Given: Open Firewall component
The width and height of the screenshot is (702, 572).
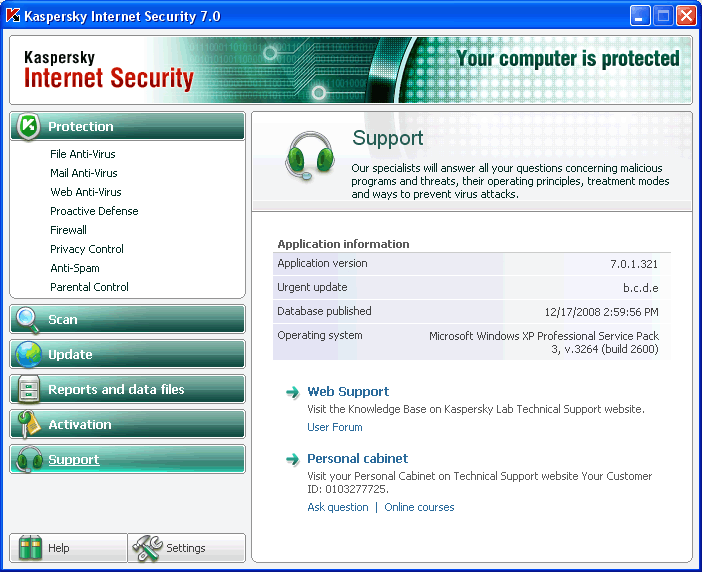Looking at the screenshot, I should point(68,230).
